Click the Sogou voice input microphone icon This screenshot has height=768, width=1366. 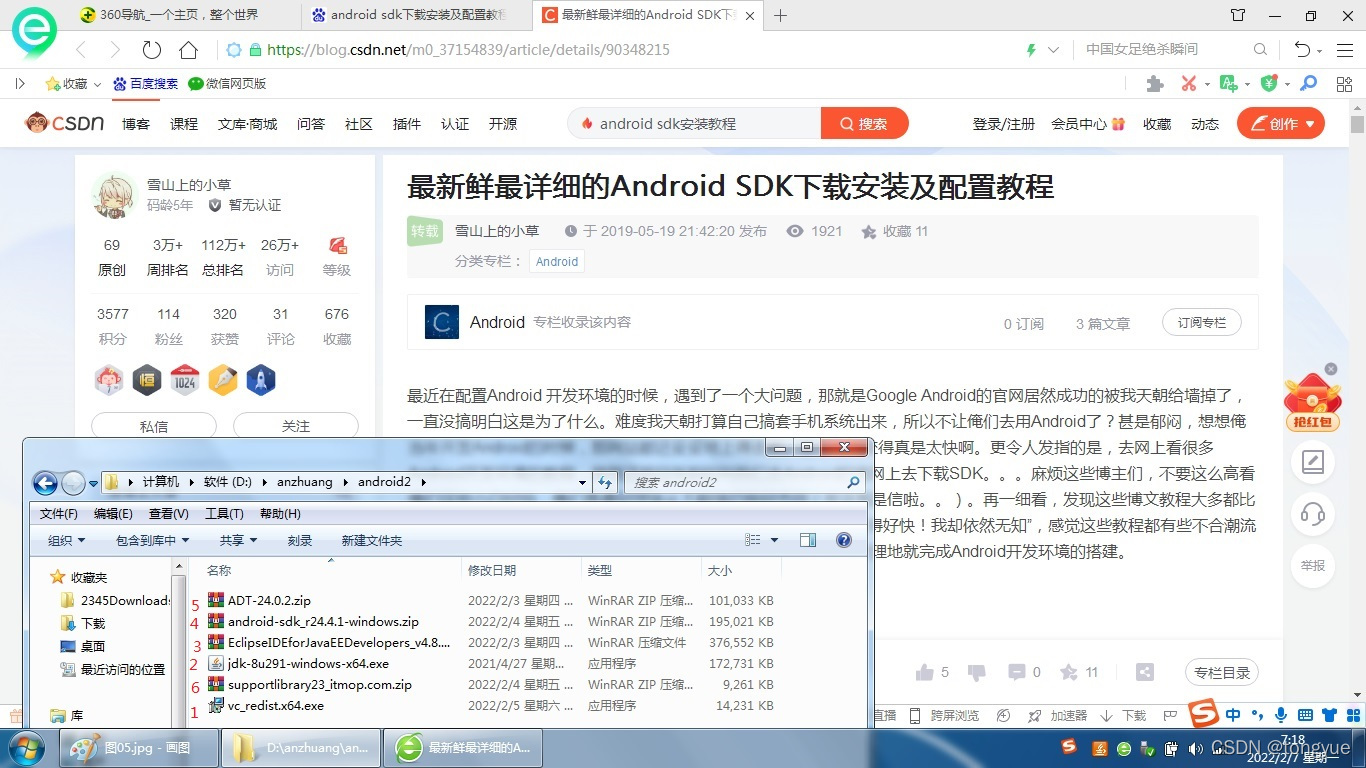click(1280, 715)
